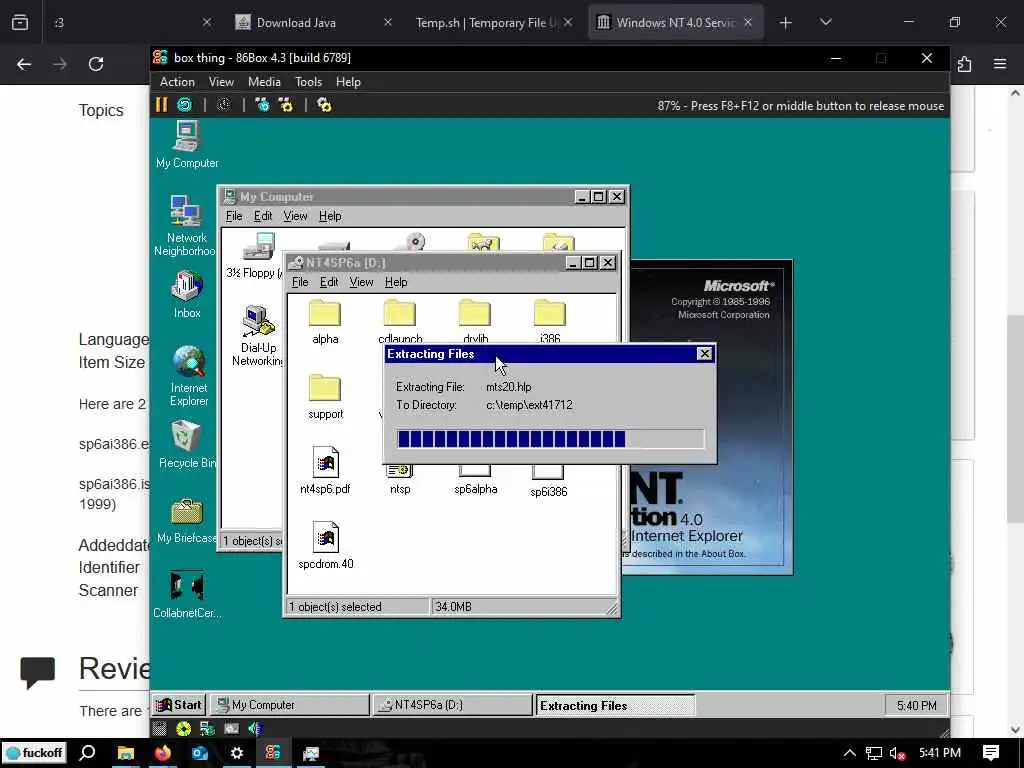Select the Network Neighborhood desktop icon
The height and width of the screenshot is (768, 1024).
[185, 225]
